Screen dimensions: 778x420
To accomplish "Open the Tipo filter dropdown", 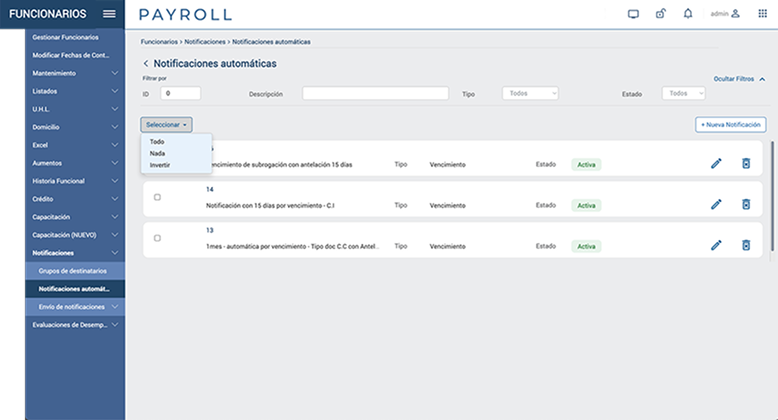I will click(530, 93).
